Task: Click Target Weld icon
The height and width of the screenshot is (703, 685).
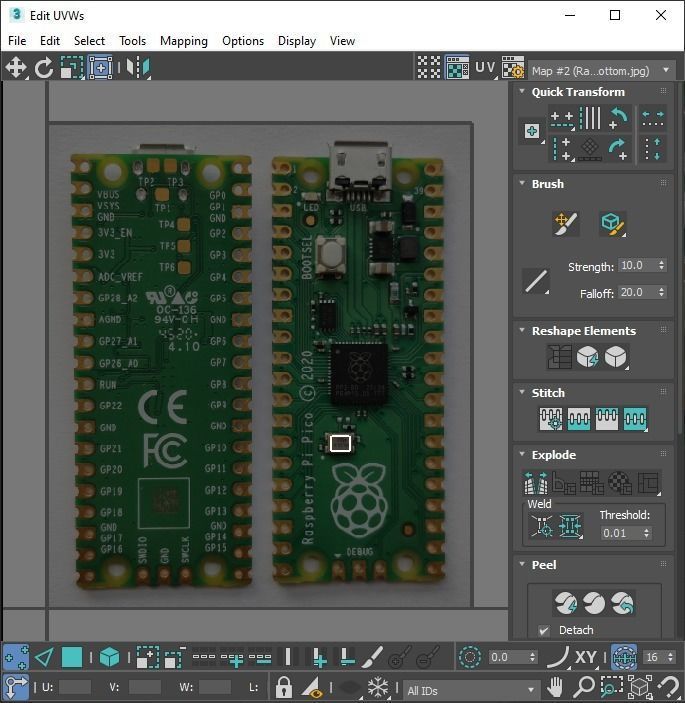Action: click(542, 526)
